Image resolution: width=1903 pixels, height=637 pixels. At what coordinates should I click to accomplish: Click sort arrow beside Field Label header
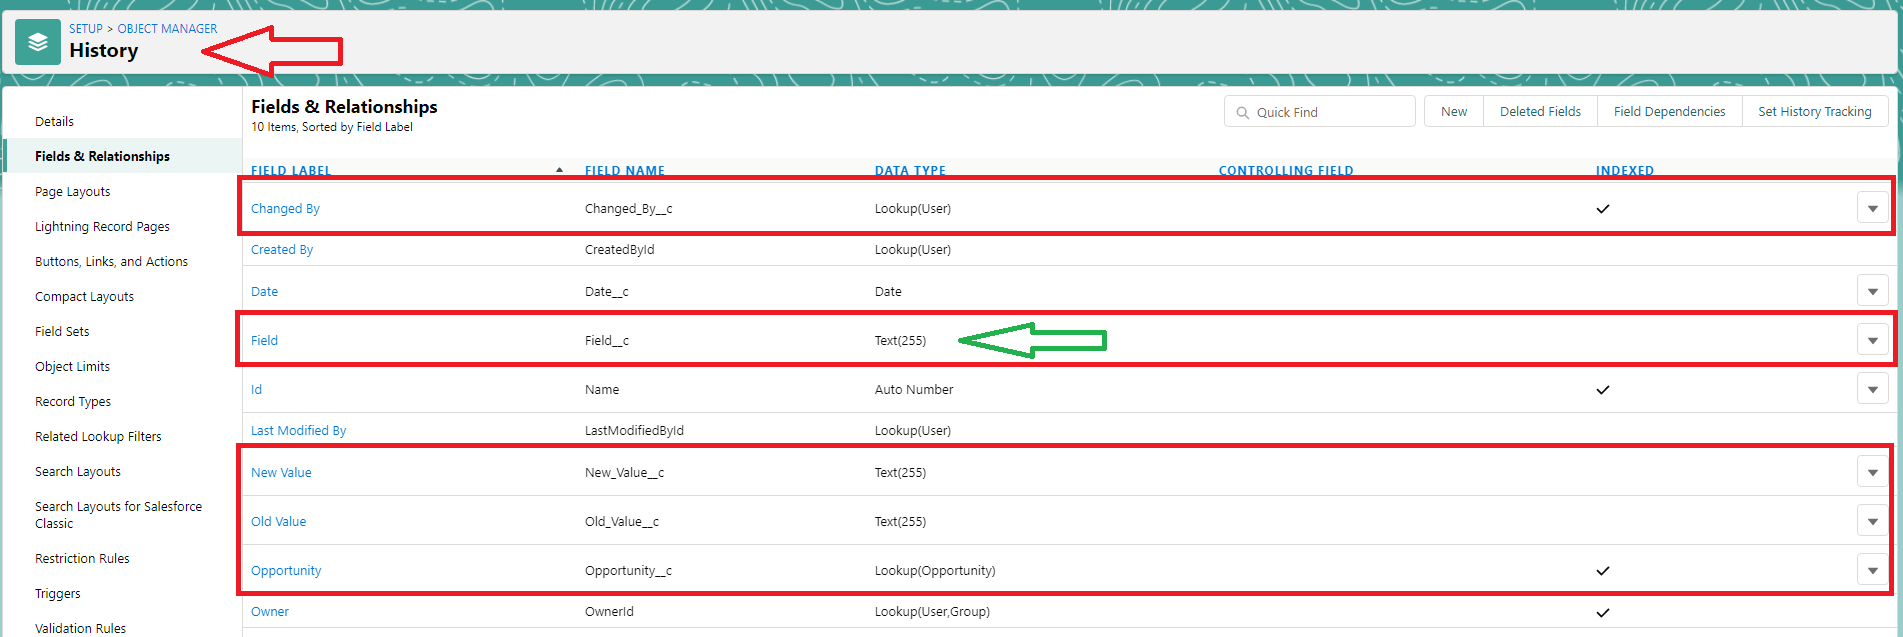[559, 170]
